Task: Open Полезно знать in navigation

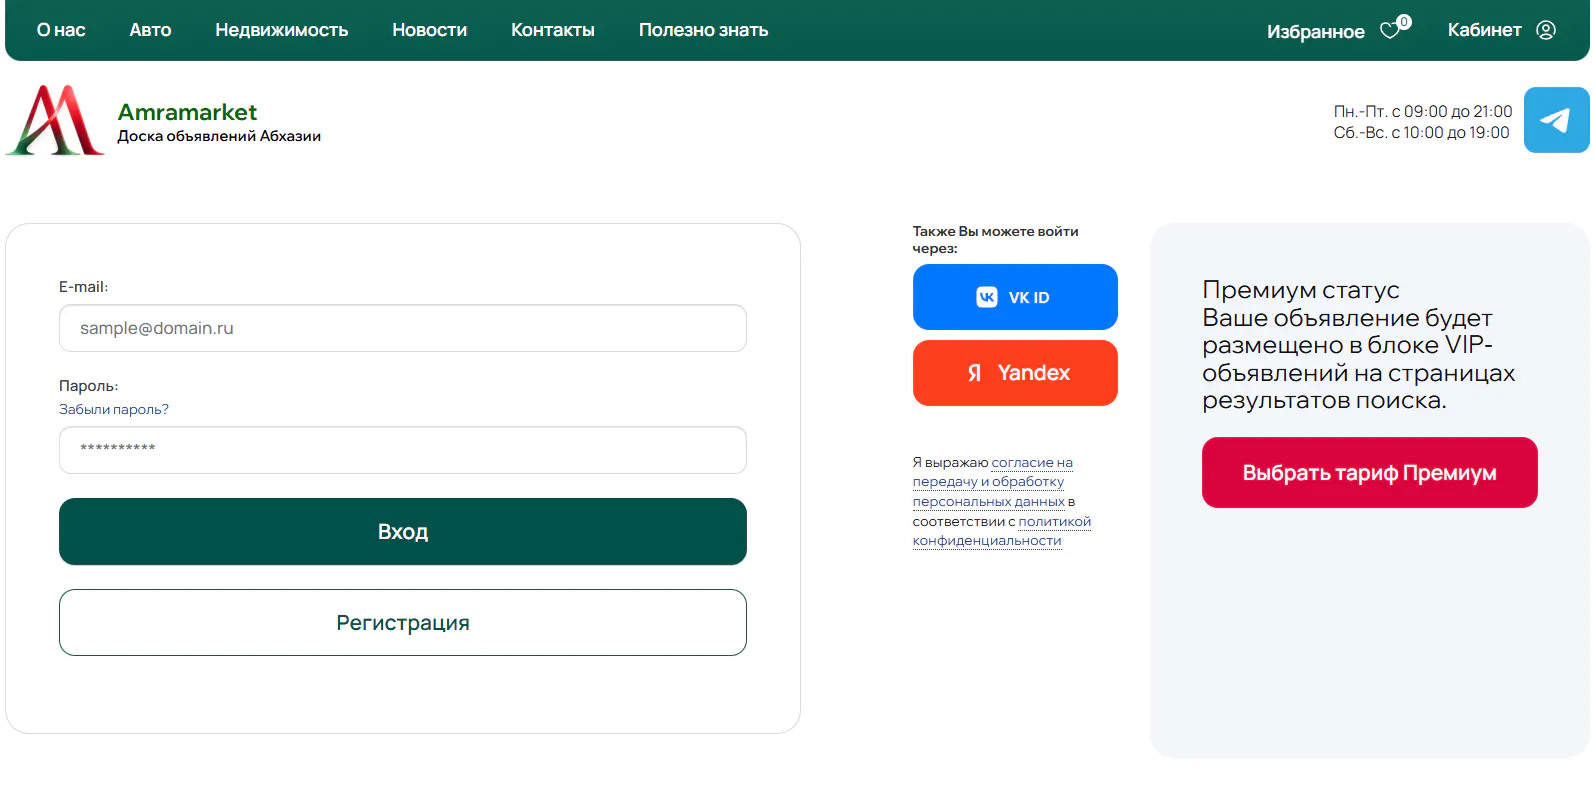Action: coord(704,30)
